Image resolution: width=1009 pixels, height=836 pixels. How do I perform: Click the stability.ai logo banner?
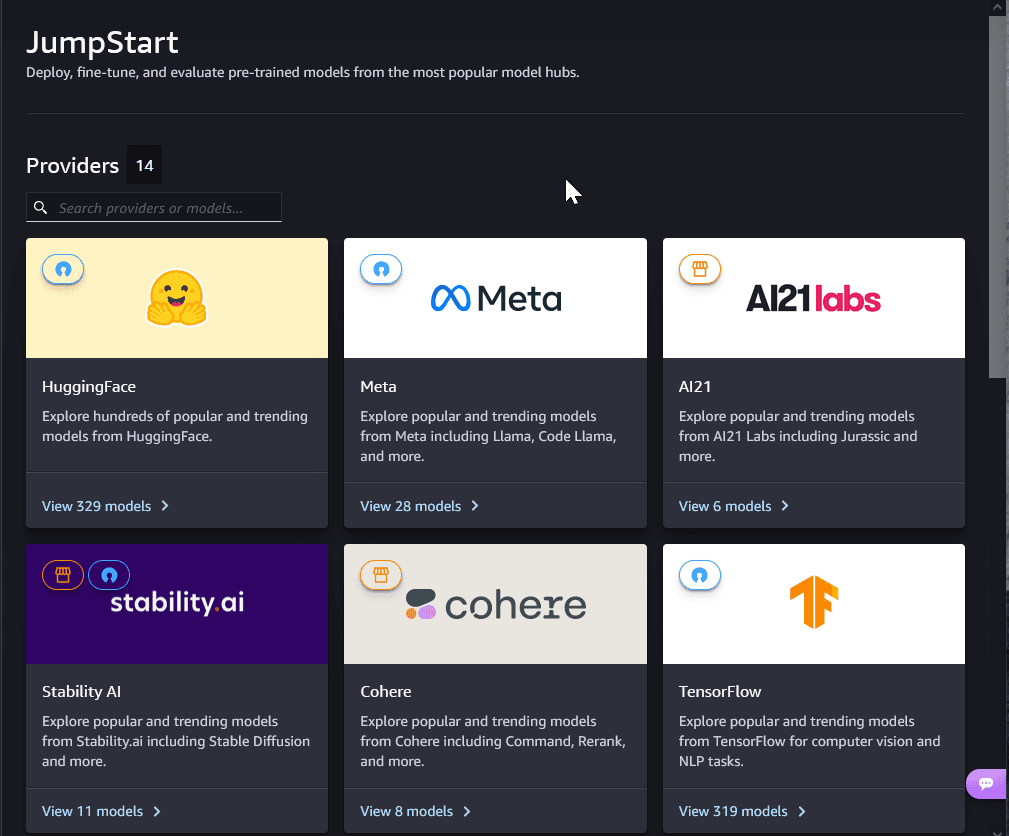tap(177, 604)
